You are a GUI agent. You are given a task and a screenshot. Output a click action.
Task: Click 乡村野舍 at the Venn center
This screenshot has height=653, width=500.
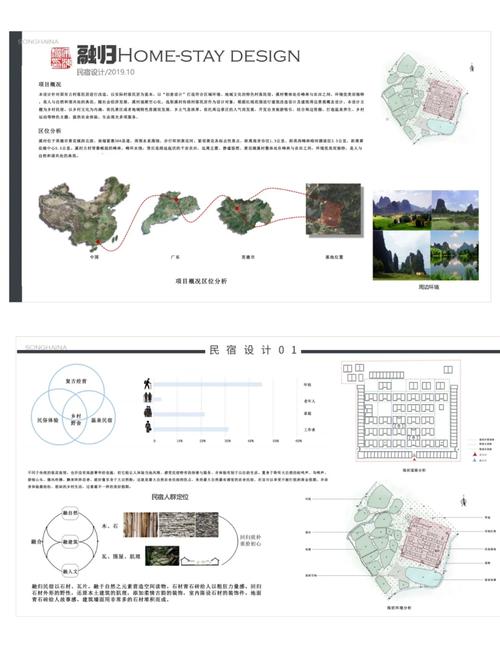[76, 419]
